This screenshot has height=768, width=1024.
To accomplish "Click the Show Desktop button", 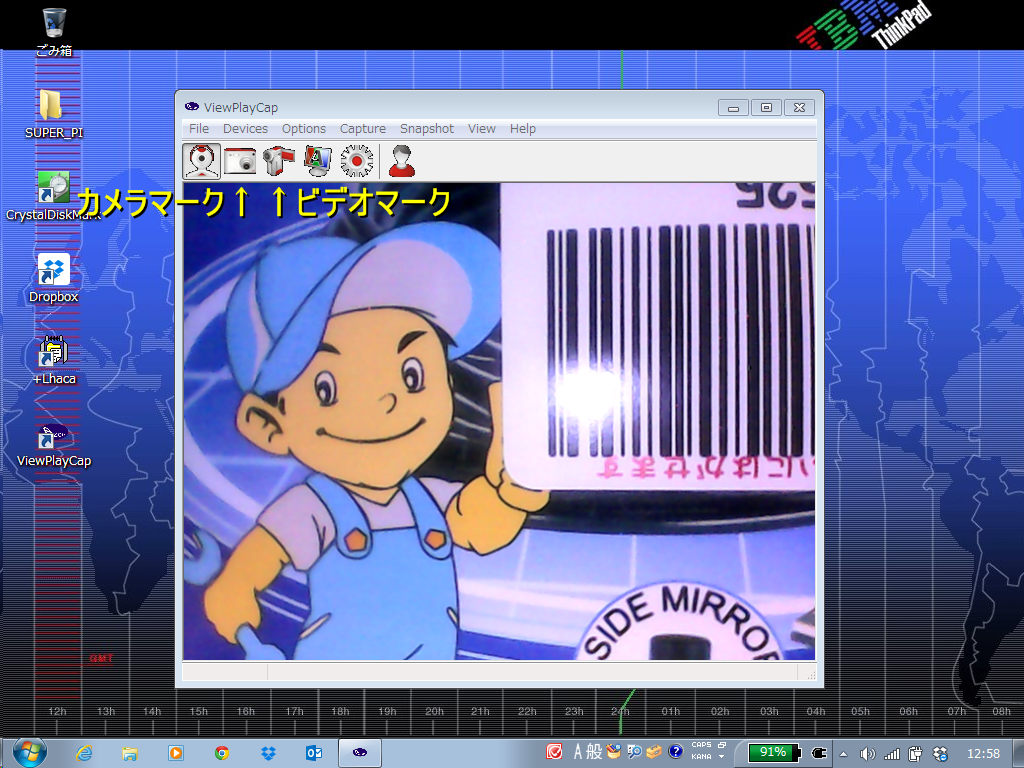I will coord(1017,753).
